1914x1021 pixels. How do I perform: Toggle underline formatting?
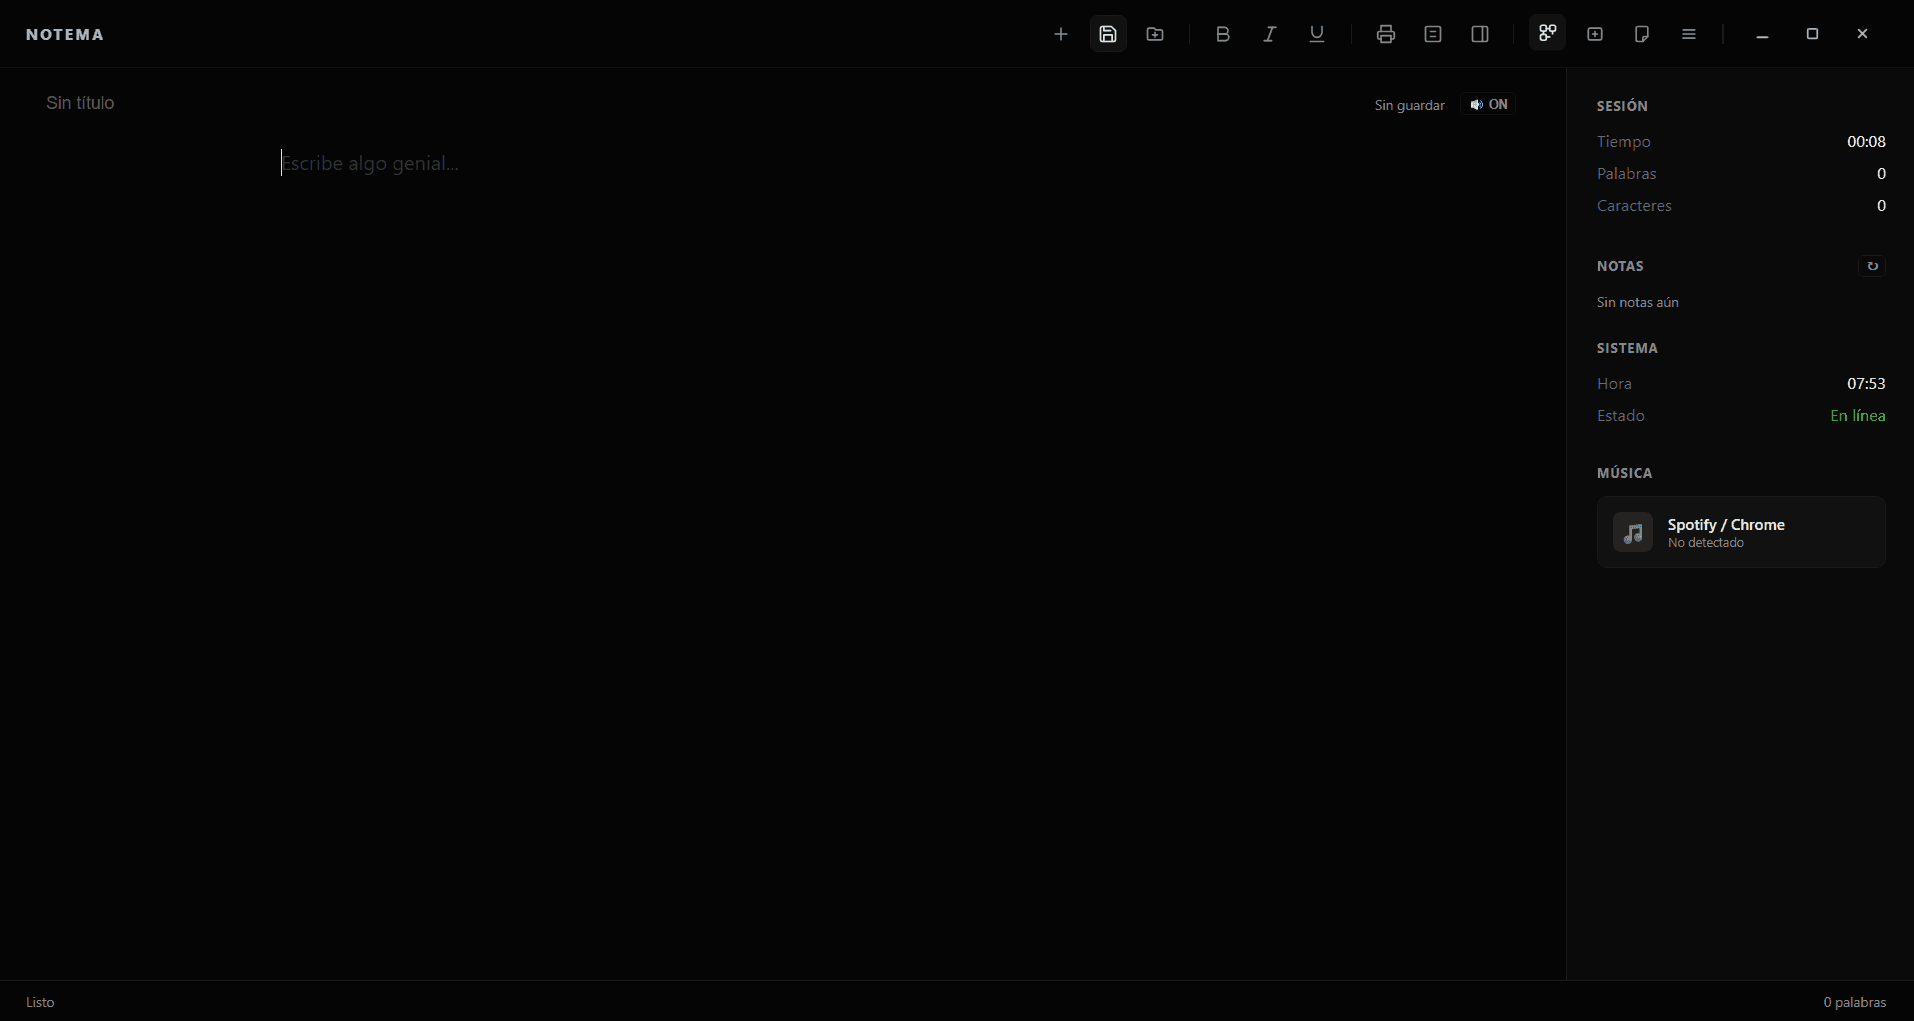click(1317, 33)
